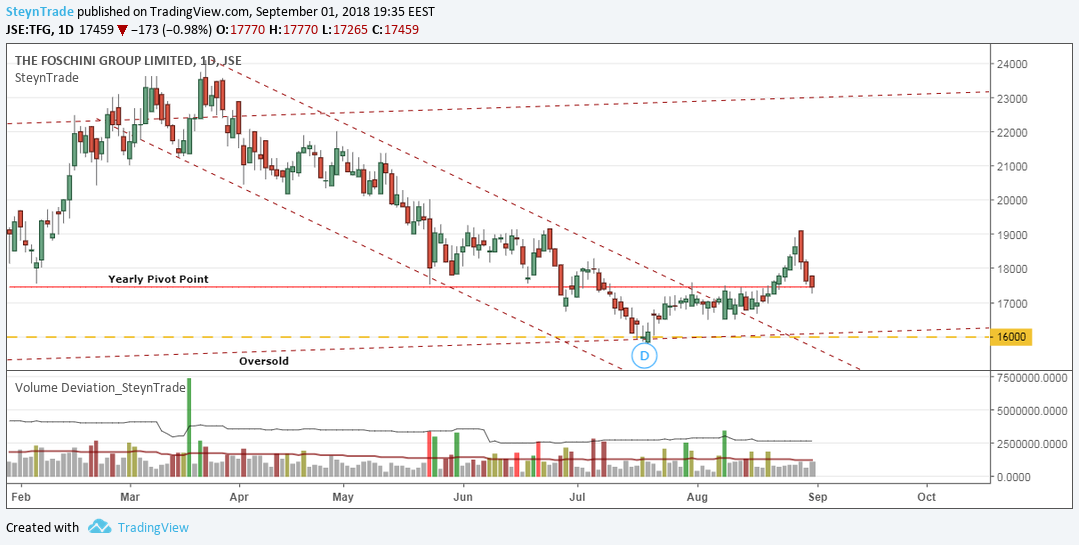Click the Sep date axis label
Image resolution: width=1079 pixels, height=545 pixels.
[x=816, y=496]
